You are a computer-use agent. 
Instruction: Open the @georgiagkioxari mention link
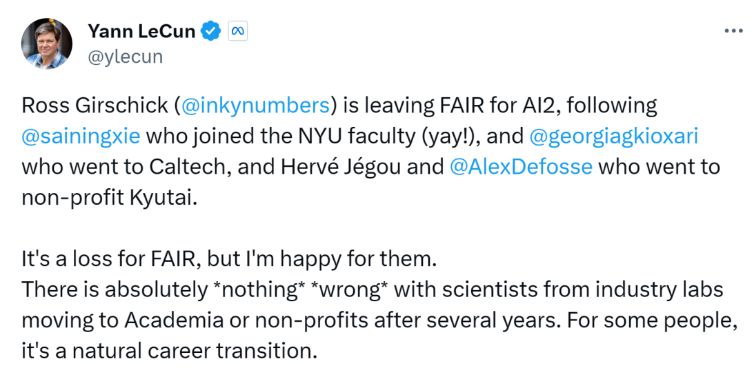coord(614,136)
